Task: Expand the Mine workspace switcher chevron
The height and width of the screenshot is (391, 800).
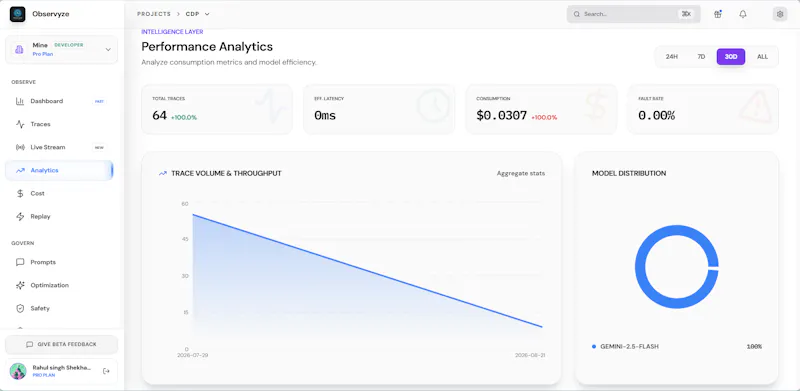Action: coord(108,50)
